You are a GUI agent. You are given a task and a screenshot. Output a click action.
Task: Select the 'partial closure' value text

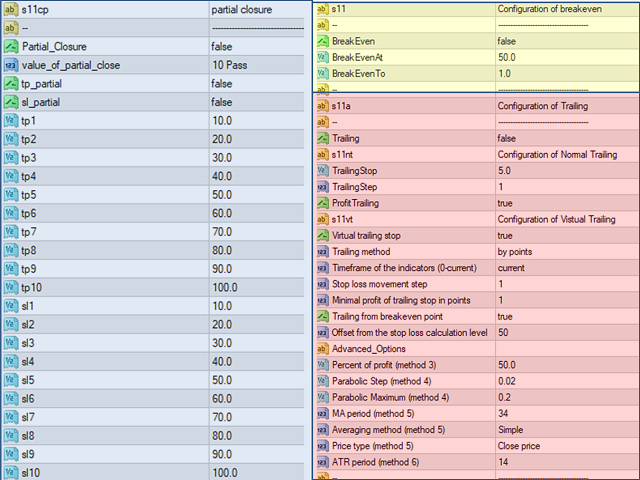pyautogui.click(x=241, y=10)
